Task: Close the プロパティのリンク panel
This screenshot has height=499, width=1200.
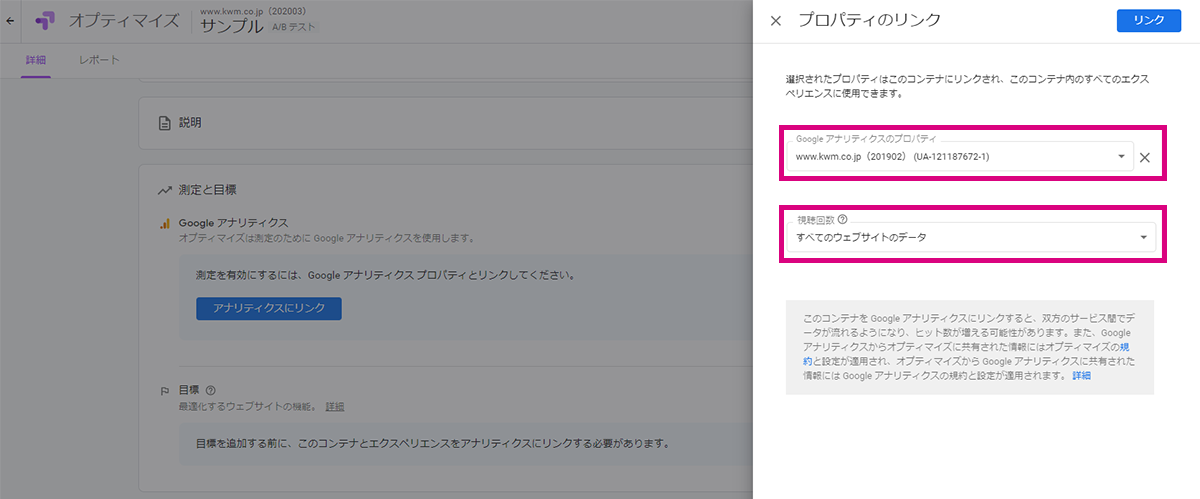Action: click(x=776, y=20)
